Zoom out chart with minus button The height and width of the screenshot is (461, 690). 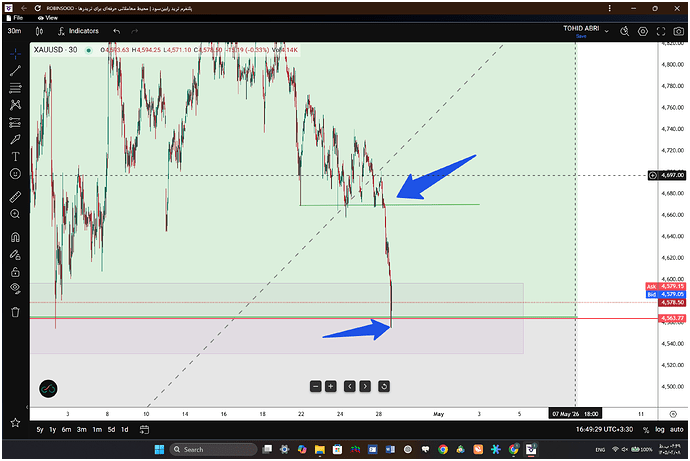click(x=316, y=387)
